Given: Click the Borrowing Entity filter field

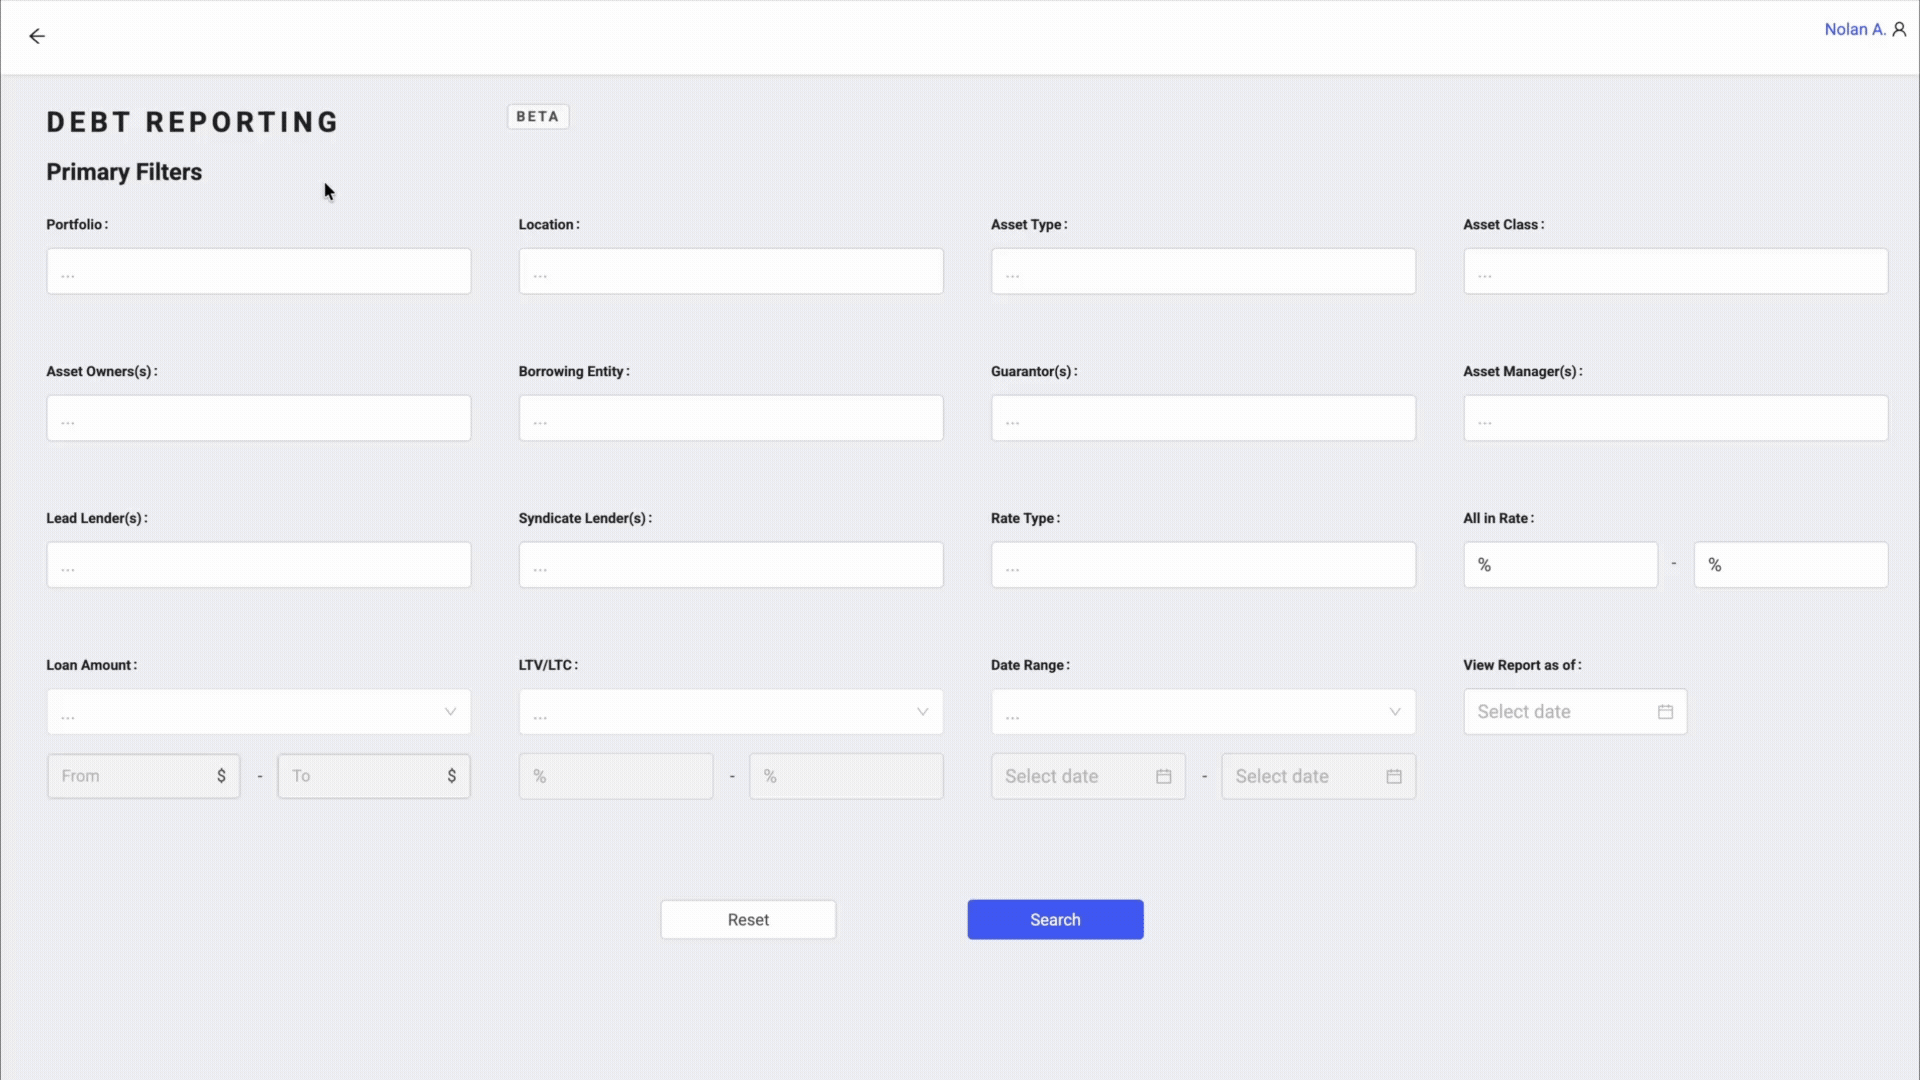Looking at the screenshot, I should point(730,417).
